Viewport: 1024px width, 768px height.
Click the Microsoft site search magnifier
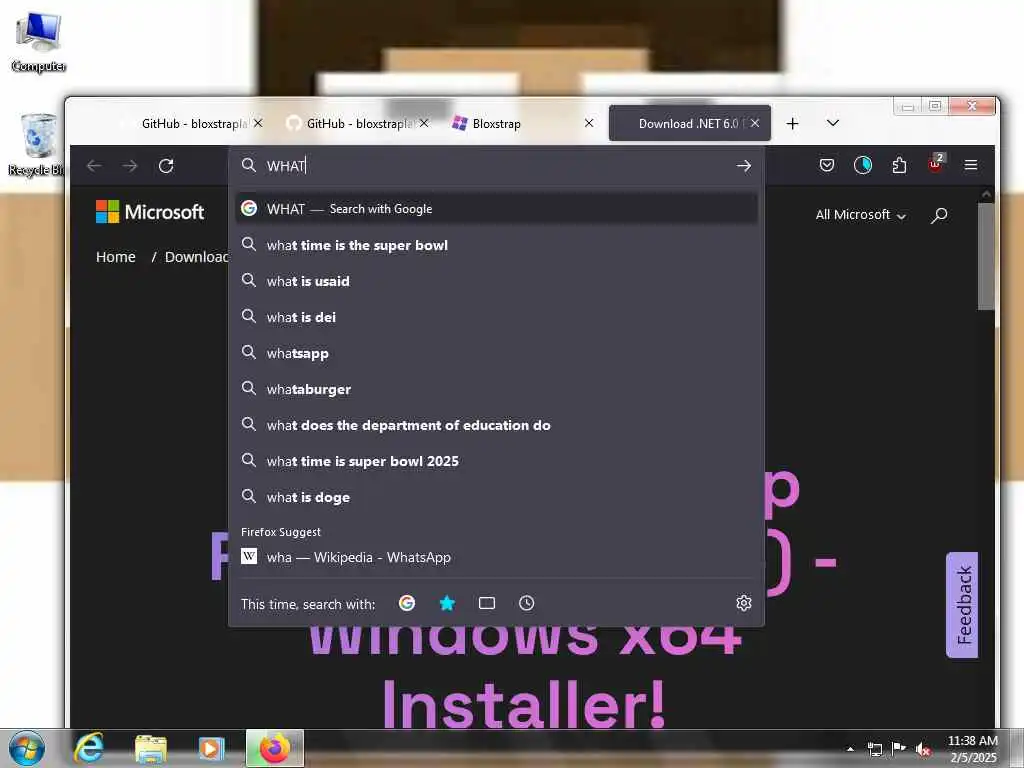click(x=939, y=215)
